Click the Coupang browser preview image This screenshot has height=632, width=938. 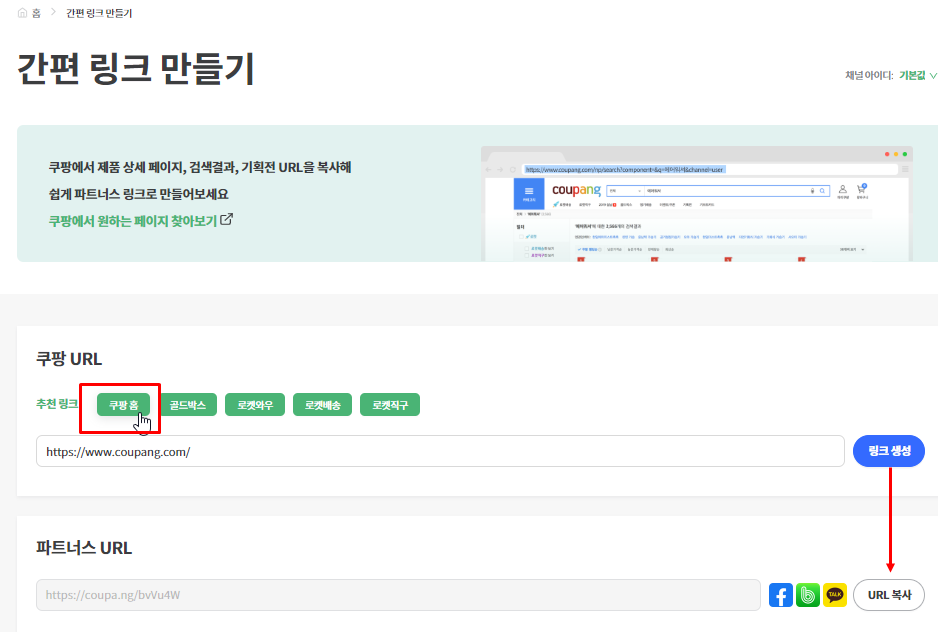click(697, 203)
